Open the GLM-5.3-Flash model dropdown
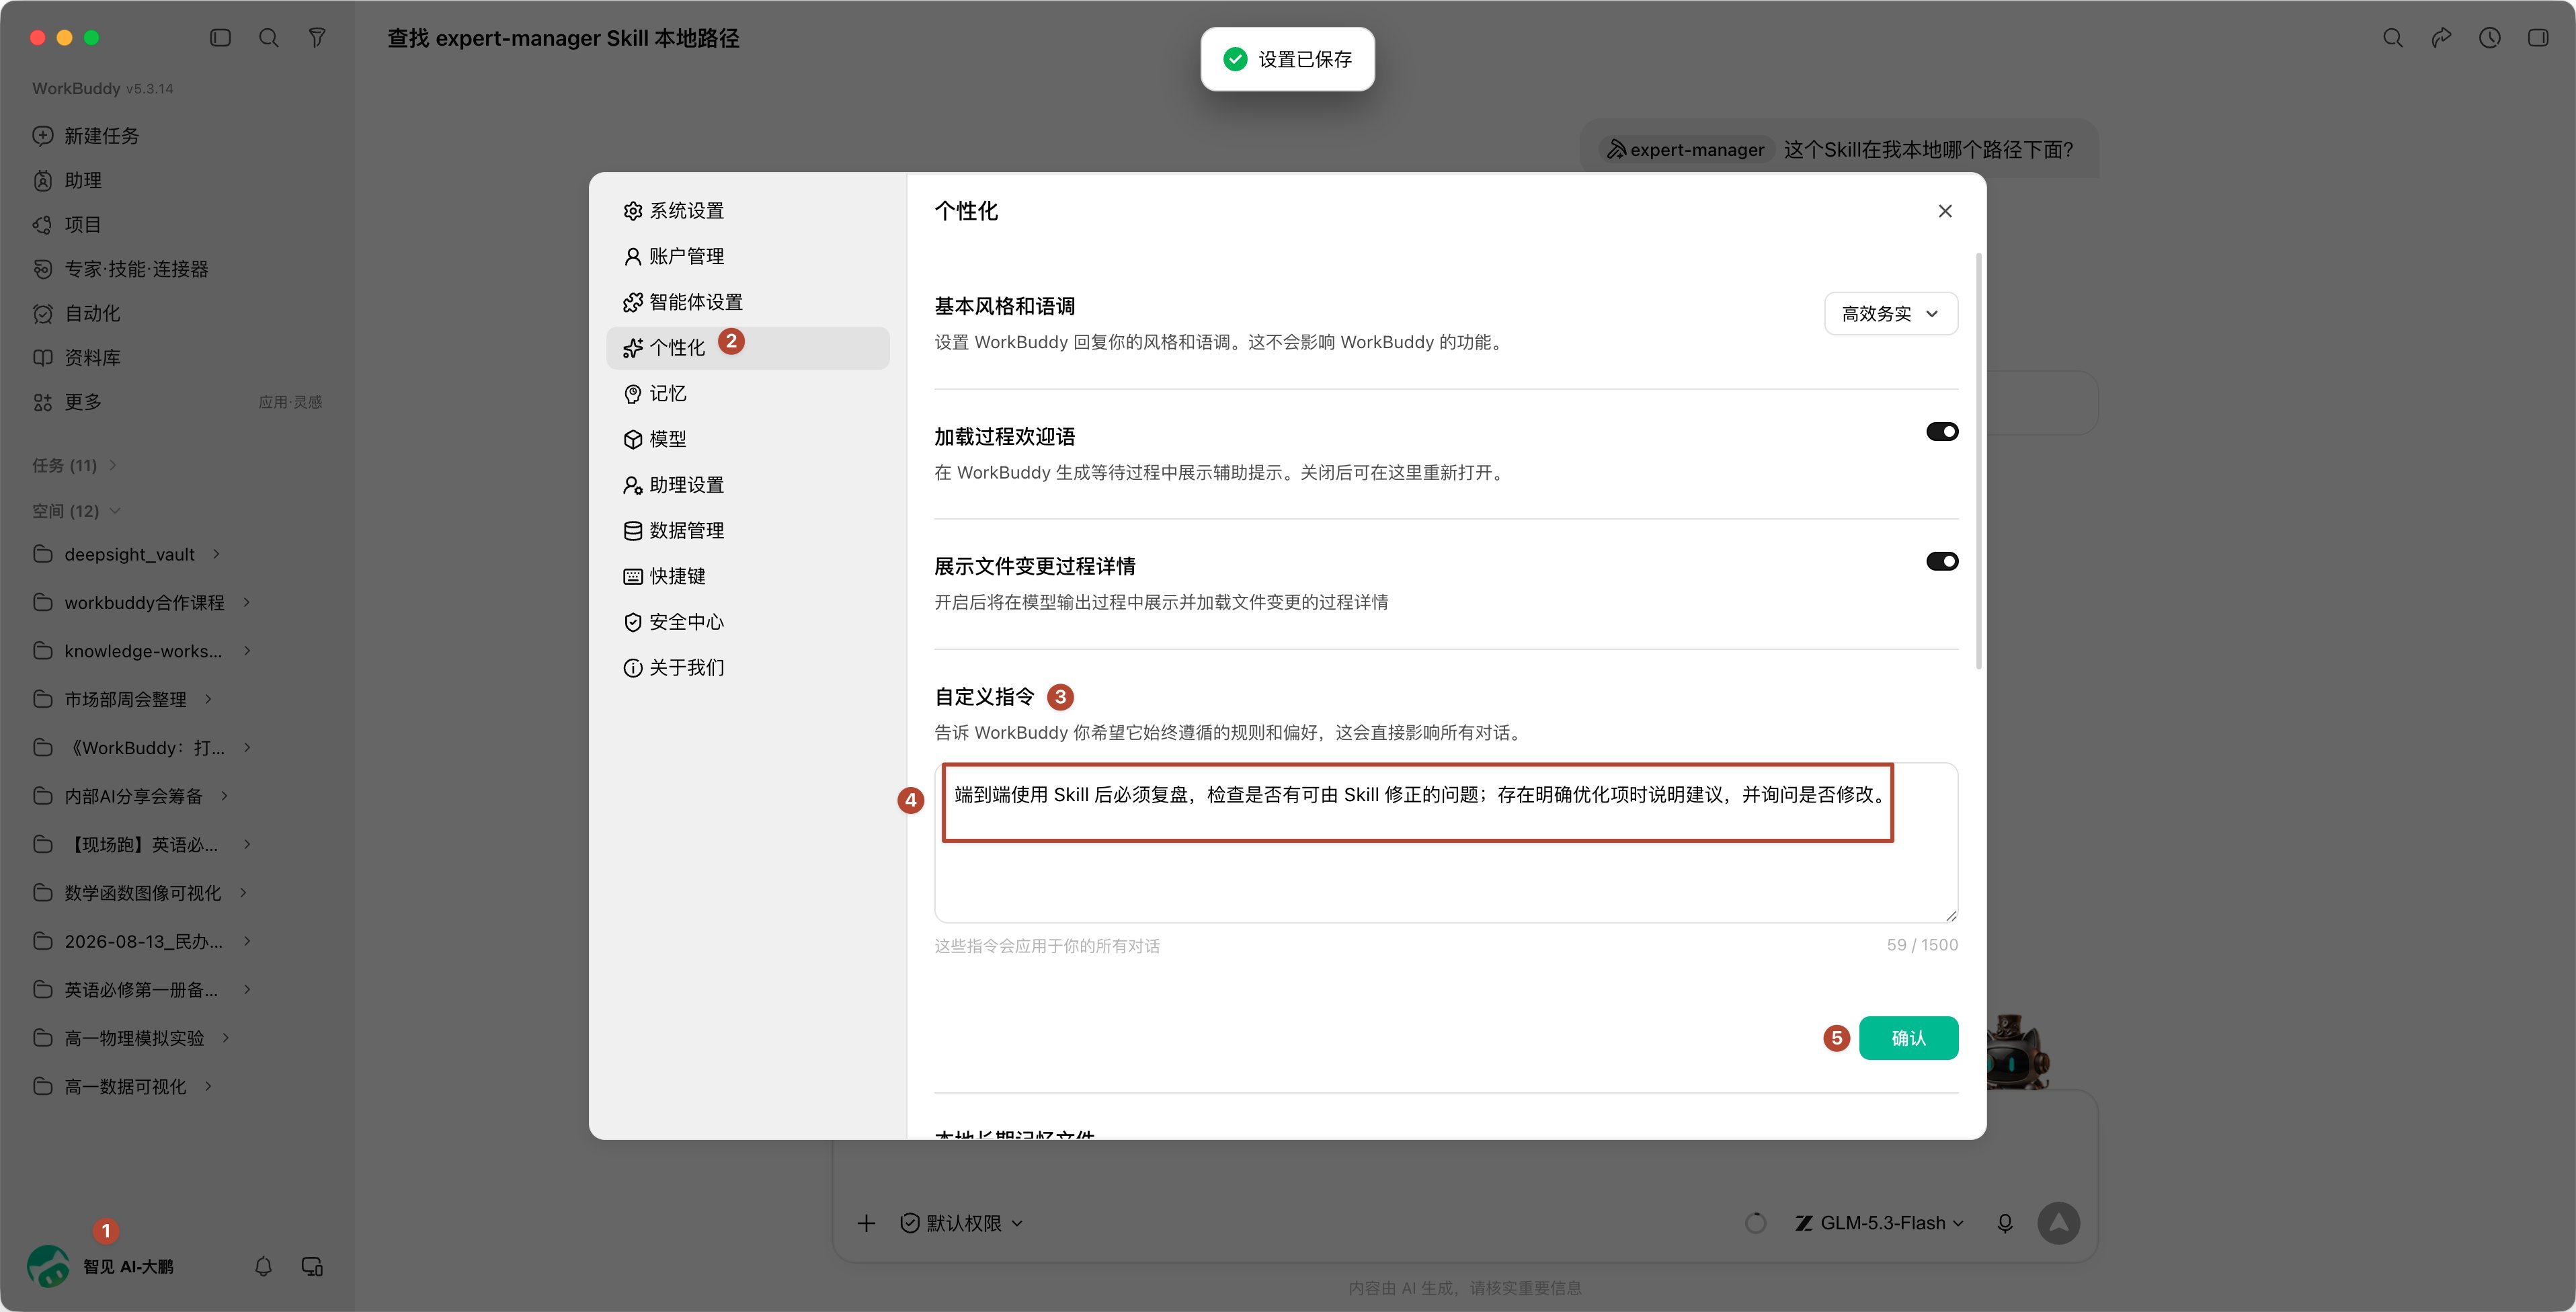 [x=1879, y=1223]
